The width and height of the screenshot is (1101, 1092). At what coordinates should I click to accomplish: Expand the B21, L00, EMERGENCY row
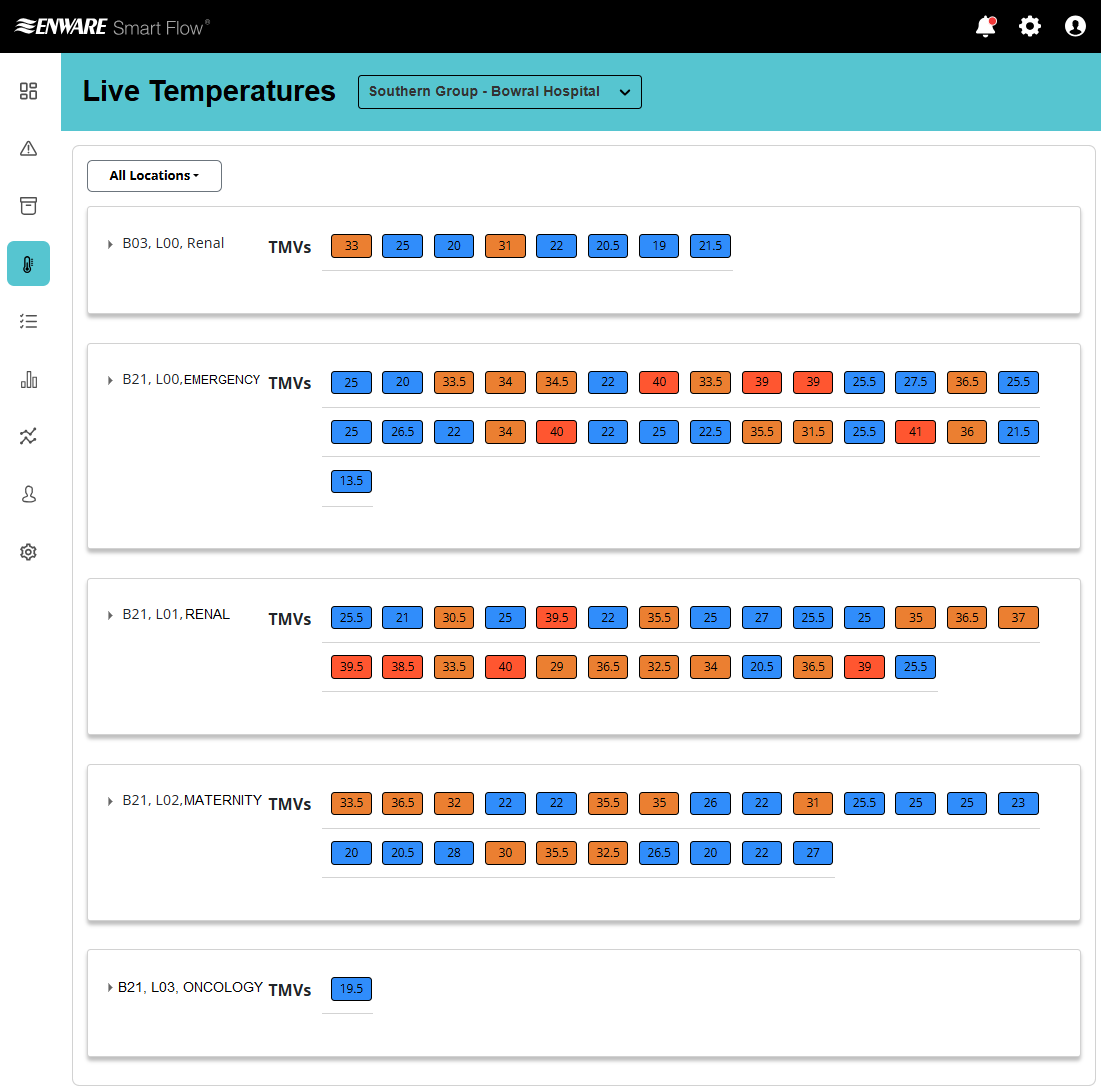point(110,380)
